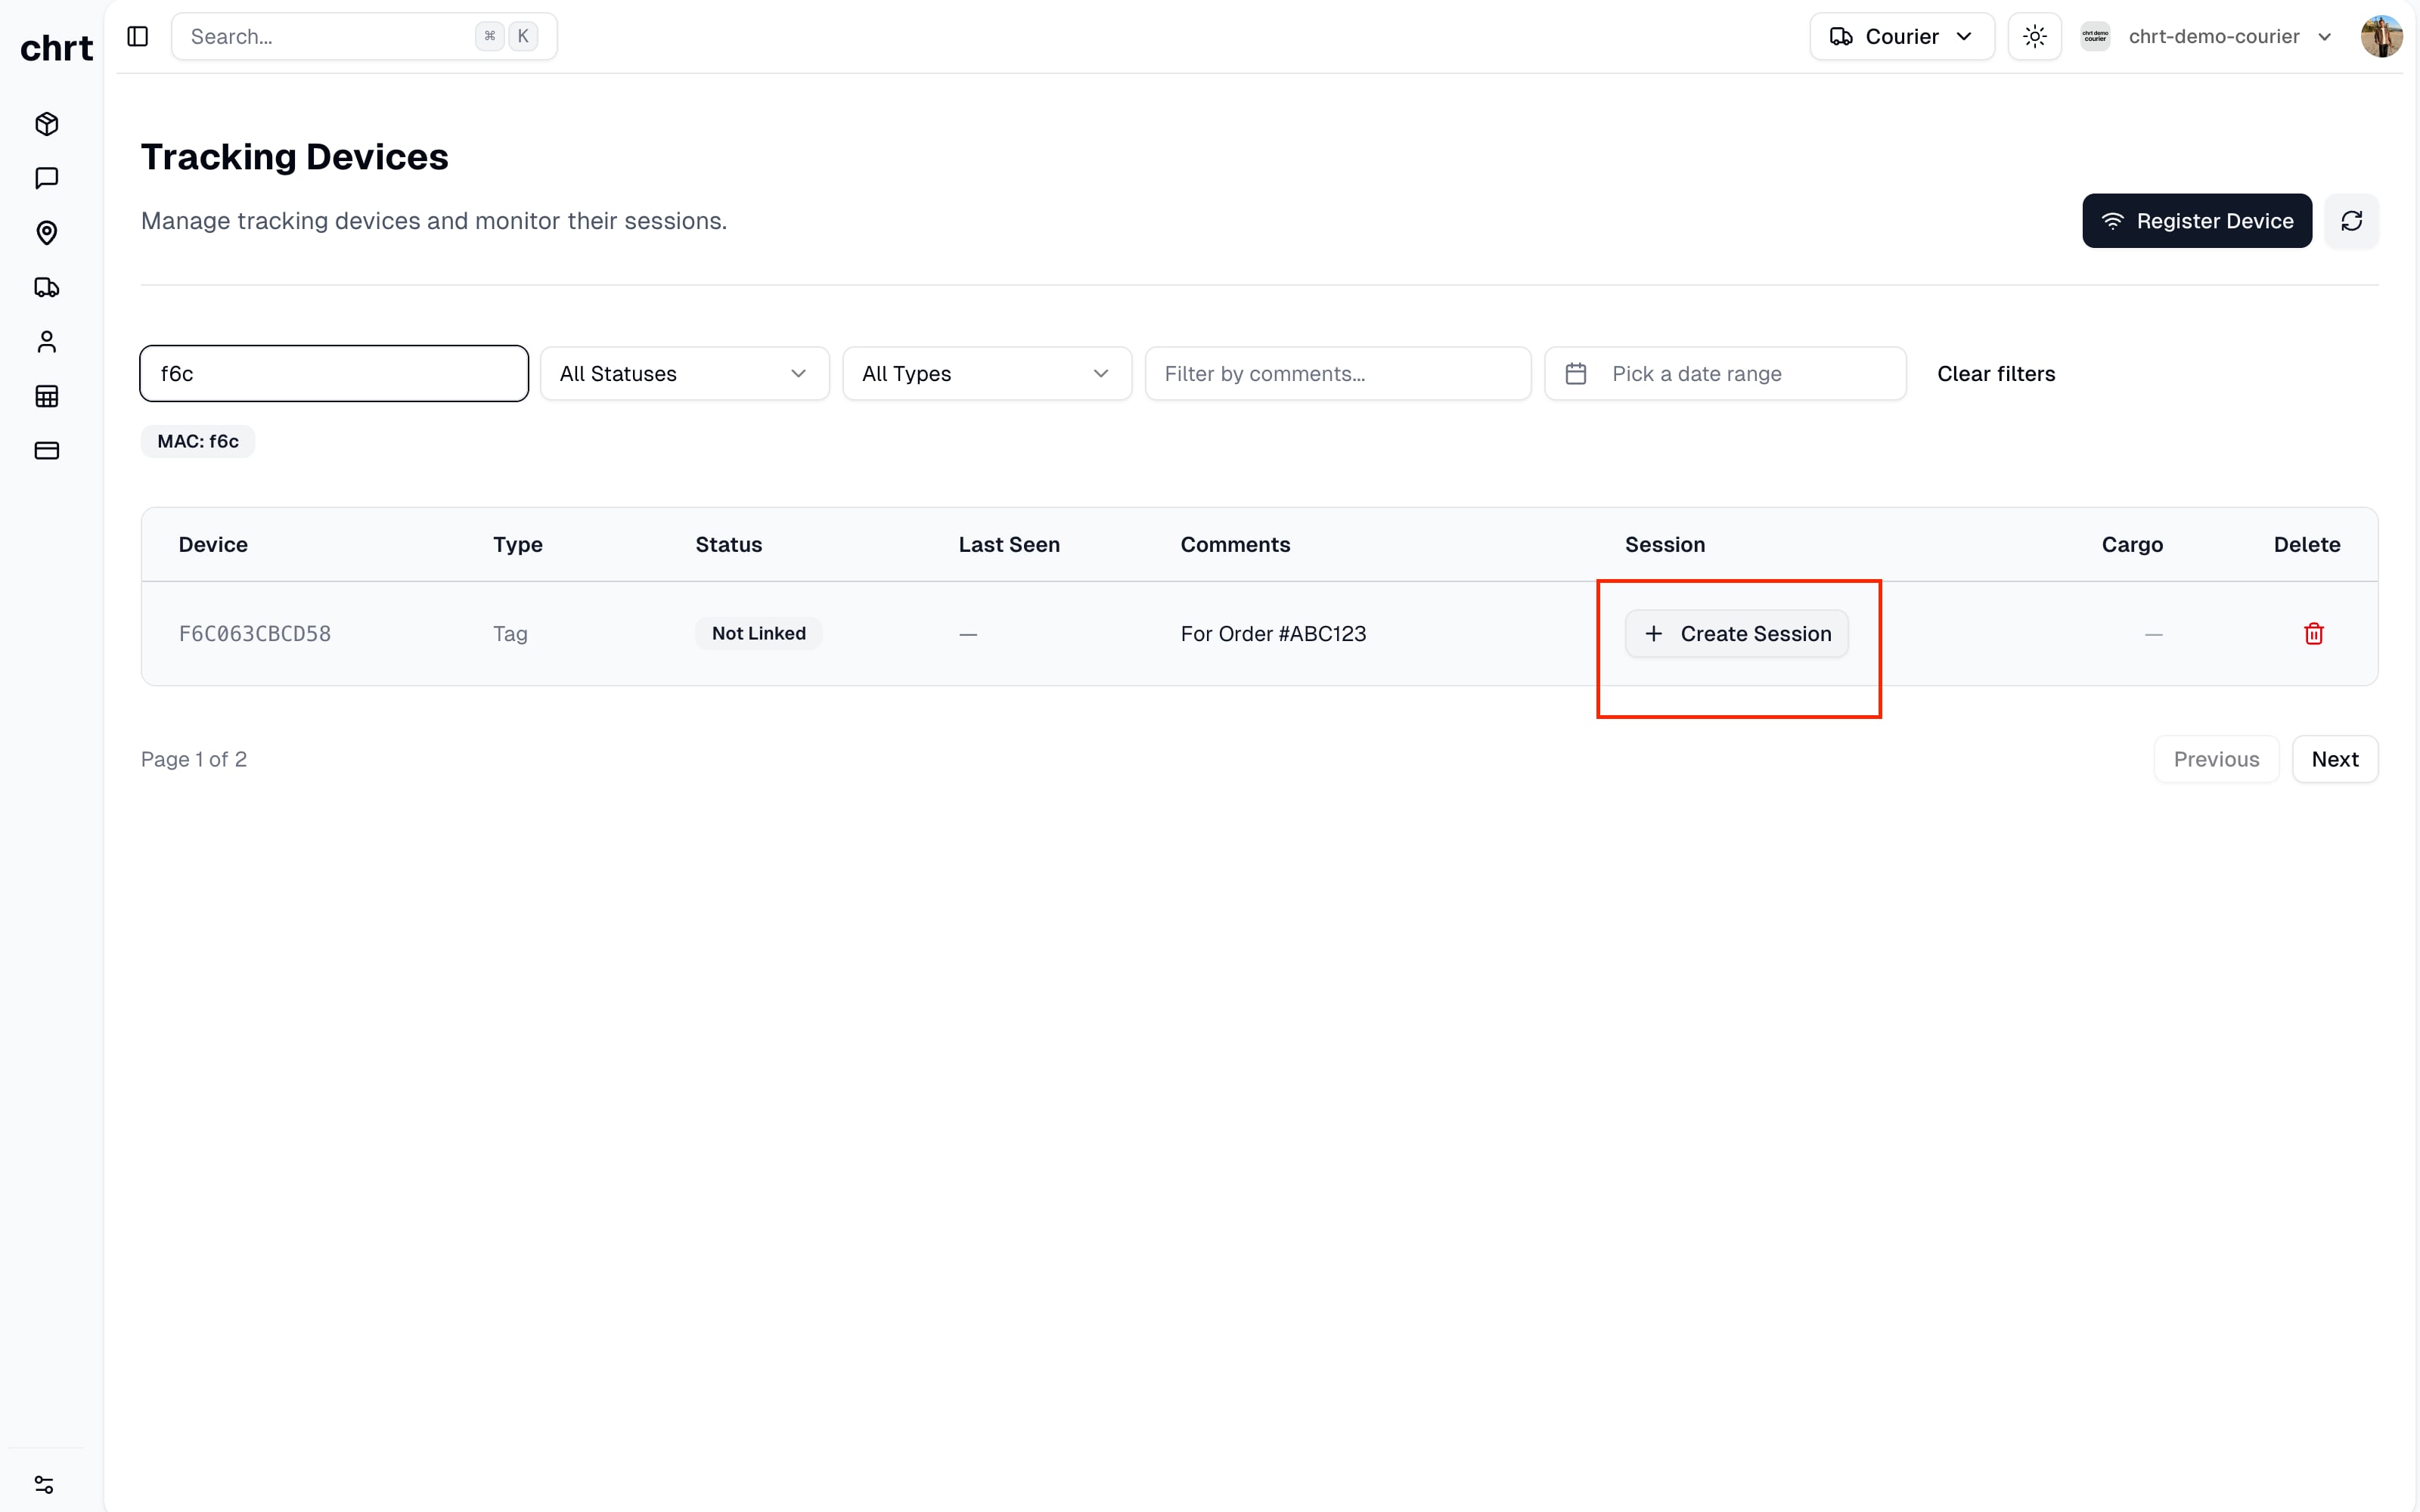Click Create Session for the tag
Image resolution: width=2420 pixels, height=1512 pixels.
click(1736, 634)
